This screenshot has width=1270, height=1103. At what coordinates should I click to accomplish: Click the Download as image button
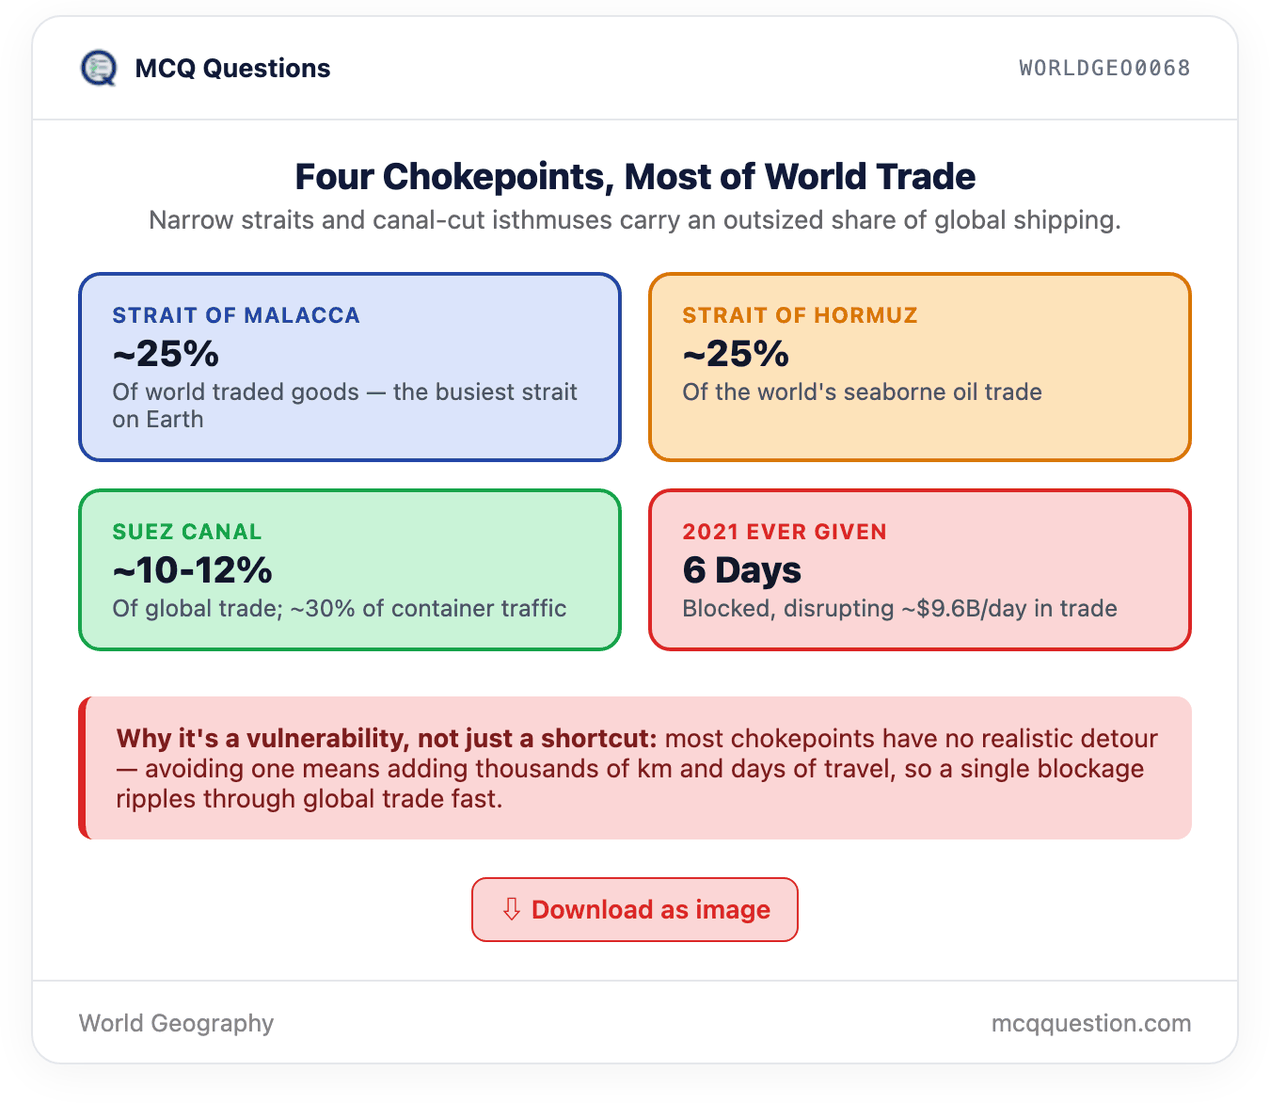(x=635, y=909)
